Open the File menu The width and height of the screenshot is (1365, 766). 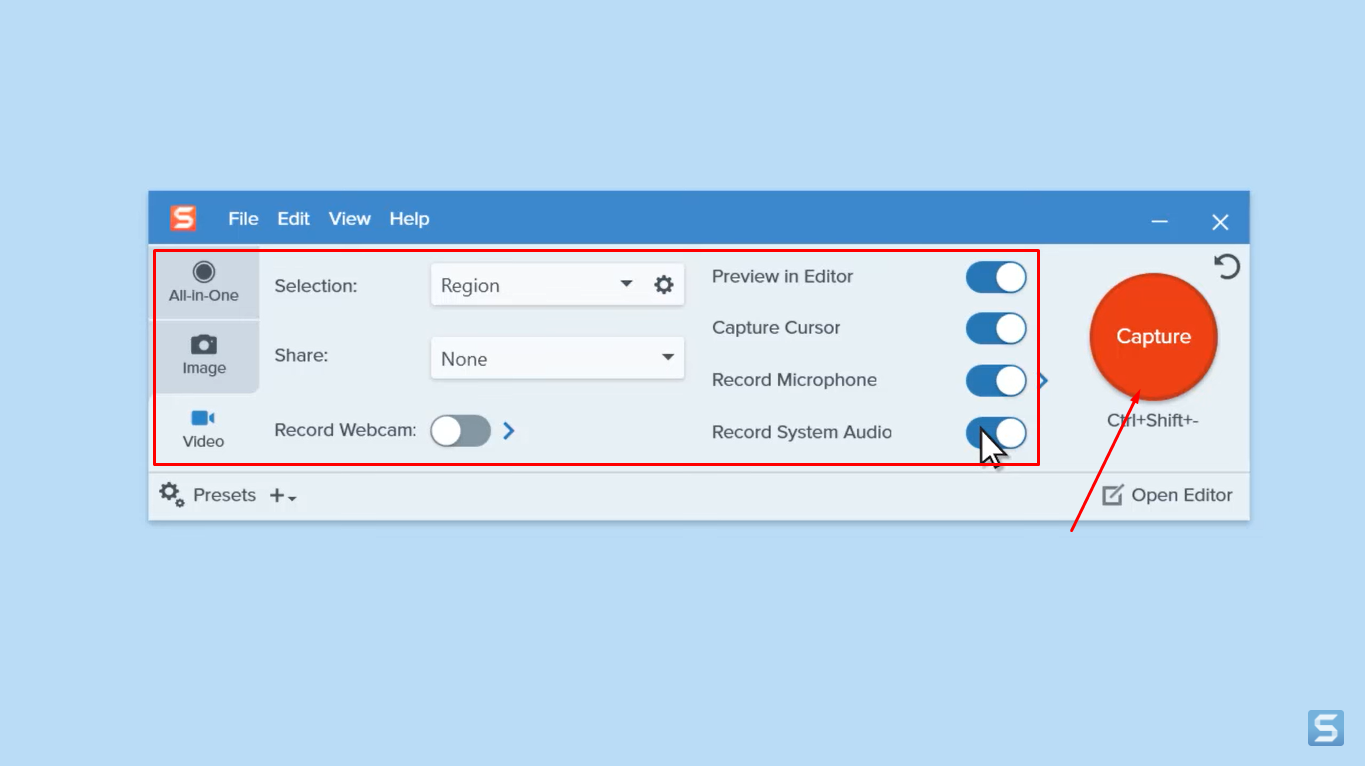243,218
